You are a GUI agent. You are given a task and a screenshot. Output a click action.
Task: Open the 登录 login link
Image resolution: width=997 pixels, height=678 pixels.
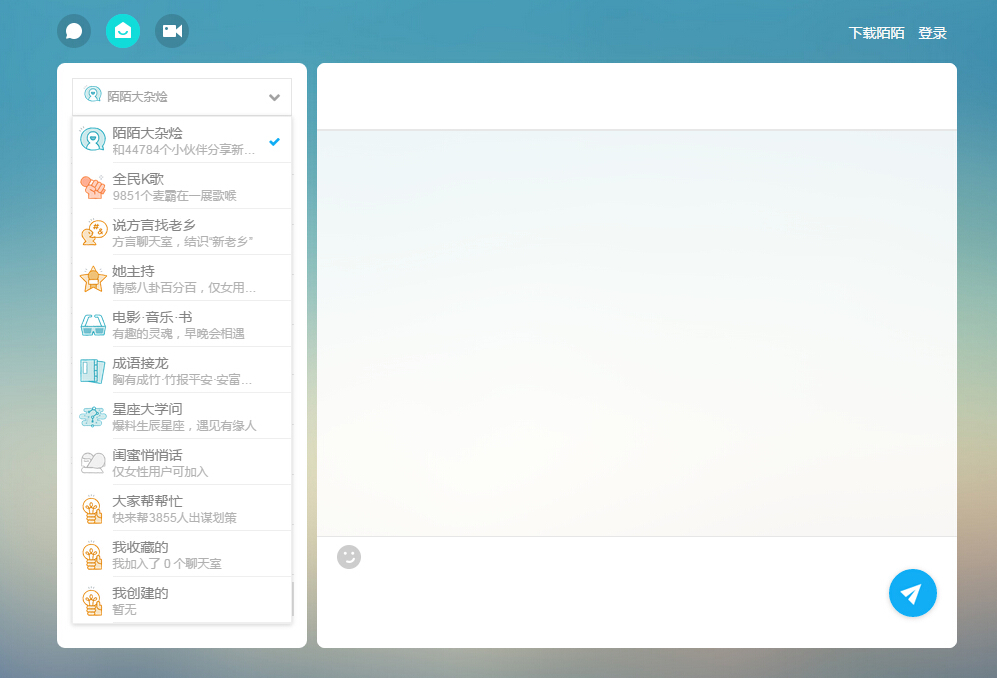pos(933,32)
